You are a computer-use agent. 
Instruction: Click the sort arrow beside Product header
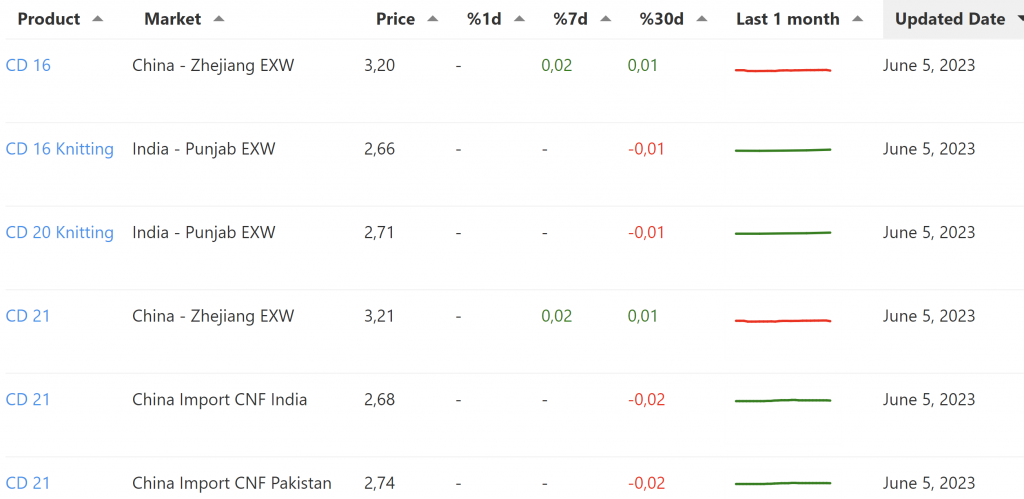[97, 19]
